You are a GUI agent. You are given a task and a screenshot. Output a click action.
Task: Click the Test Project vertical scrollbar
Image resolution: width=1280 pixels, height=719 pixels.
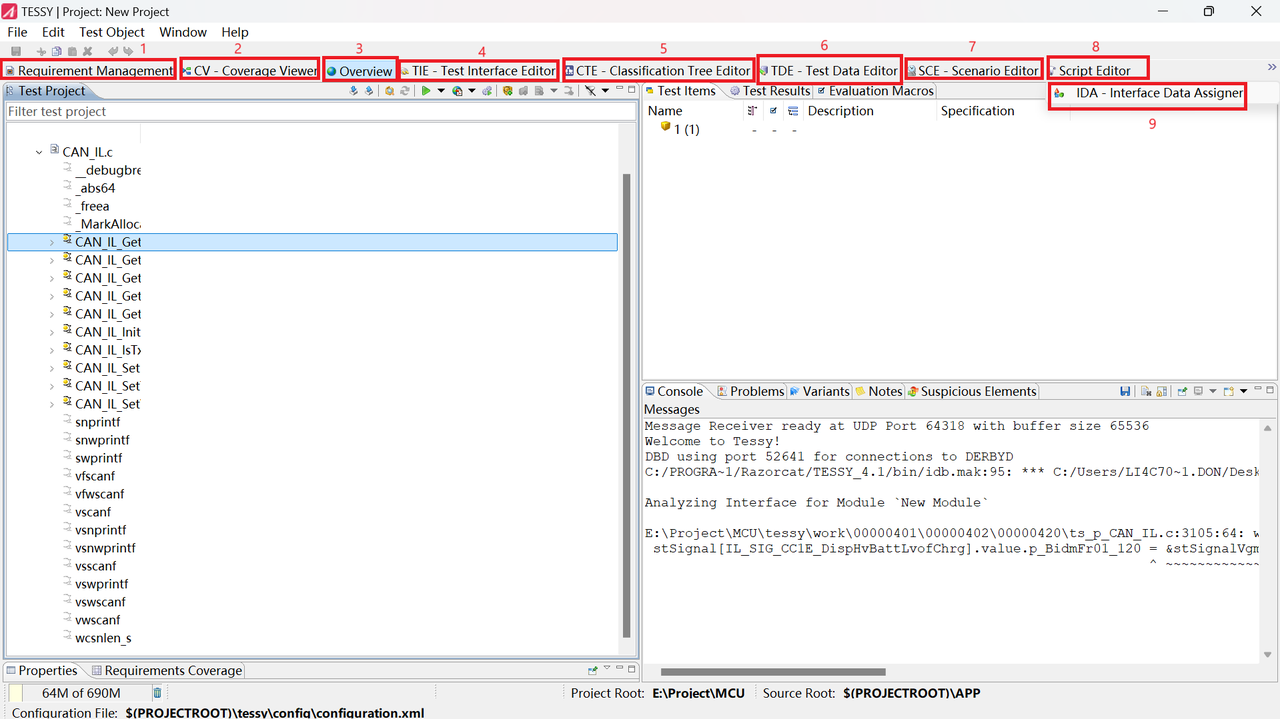627,405
